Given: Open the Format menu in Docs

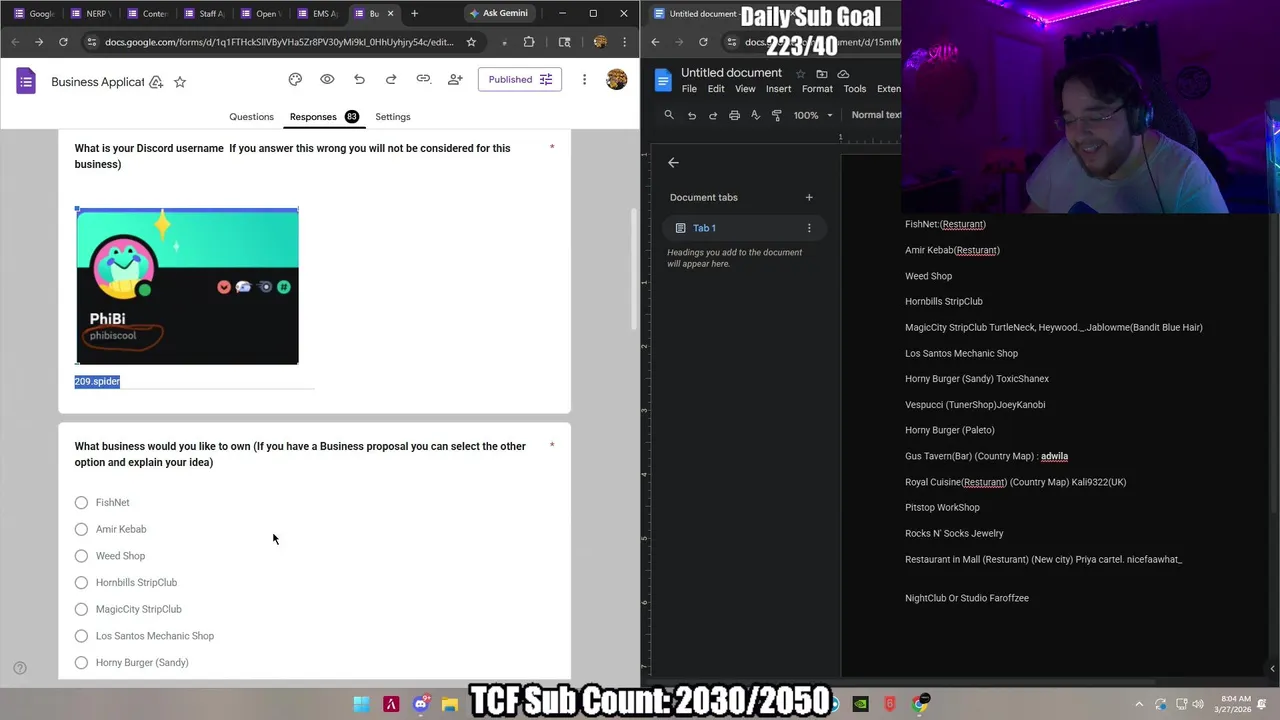Looking at the screenshot, I should click(x=817, y=89).
